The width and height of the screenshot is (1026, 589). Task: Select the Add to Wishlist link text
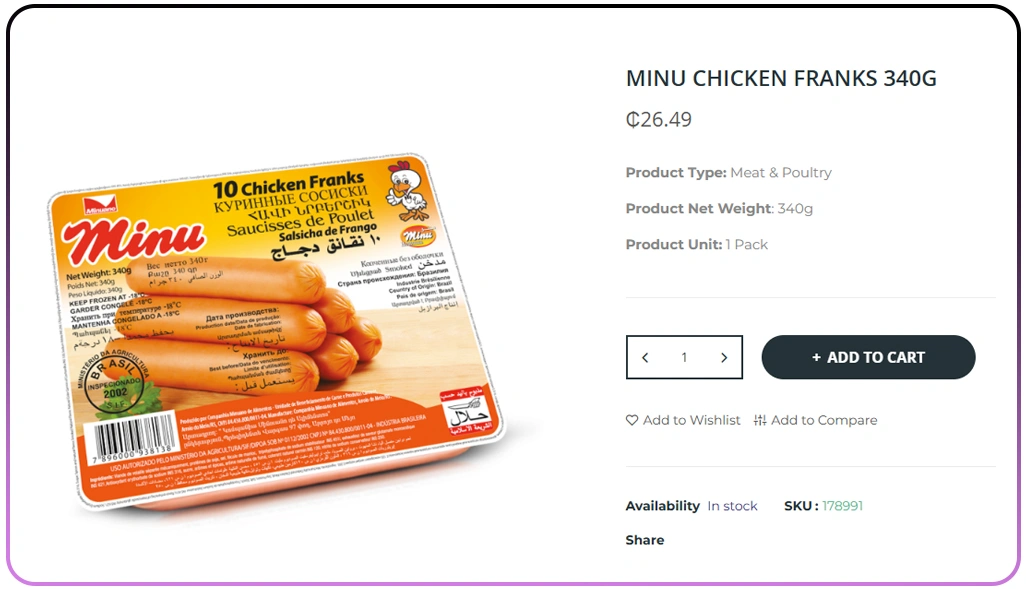[x=691, y=420]
